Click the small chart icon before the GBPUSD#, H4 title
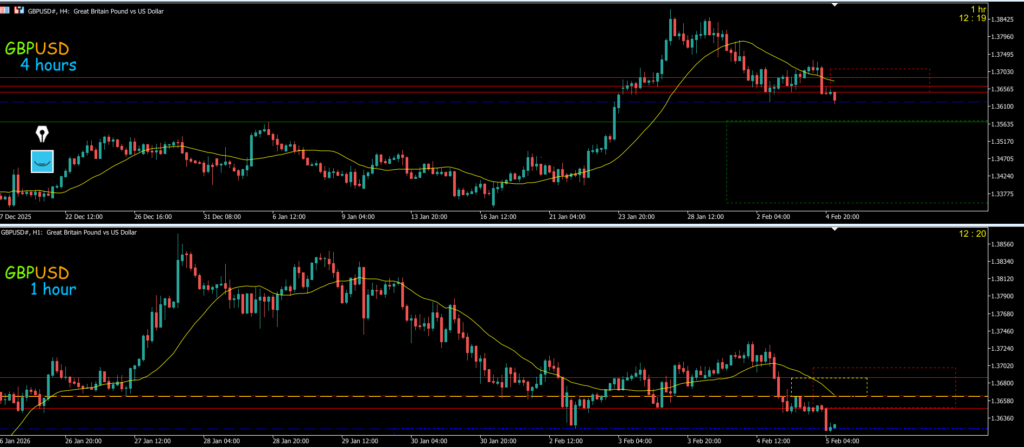 [x=19, y=10]
